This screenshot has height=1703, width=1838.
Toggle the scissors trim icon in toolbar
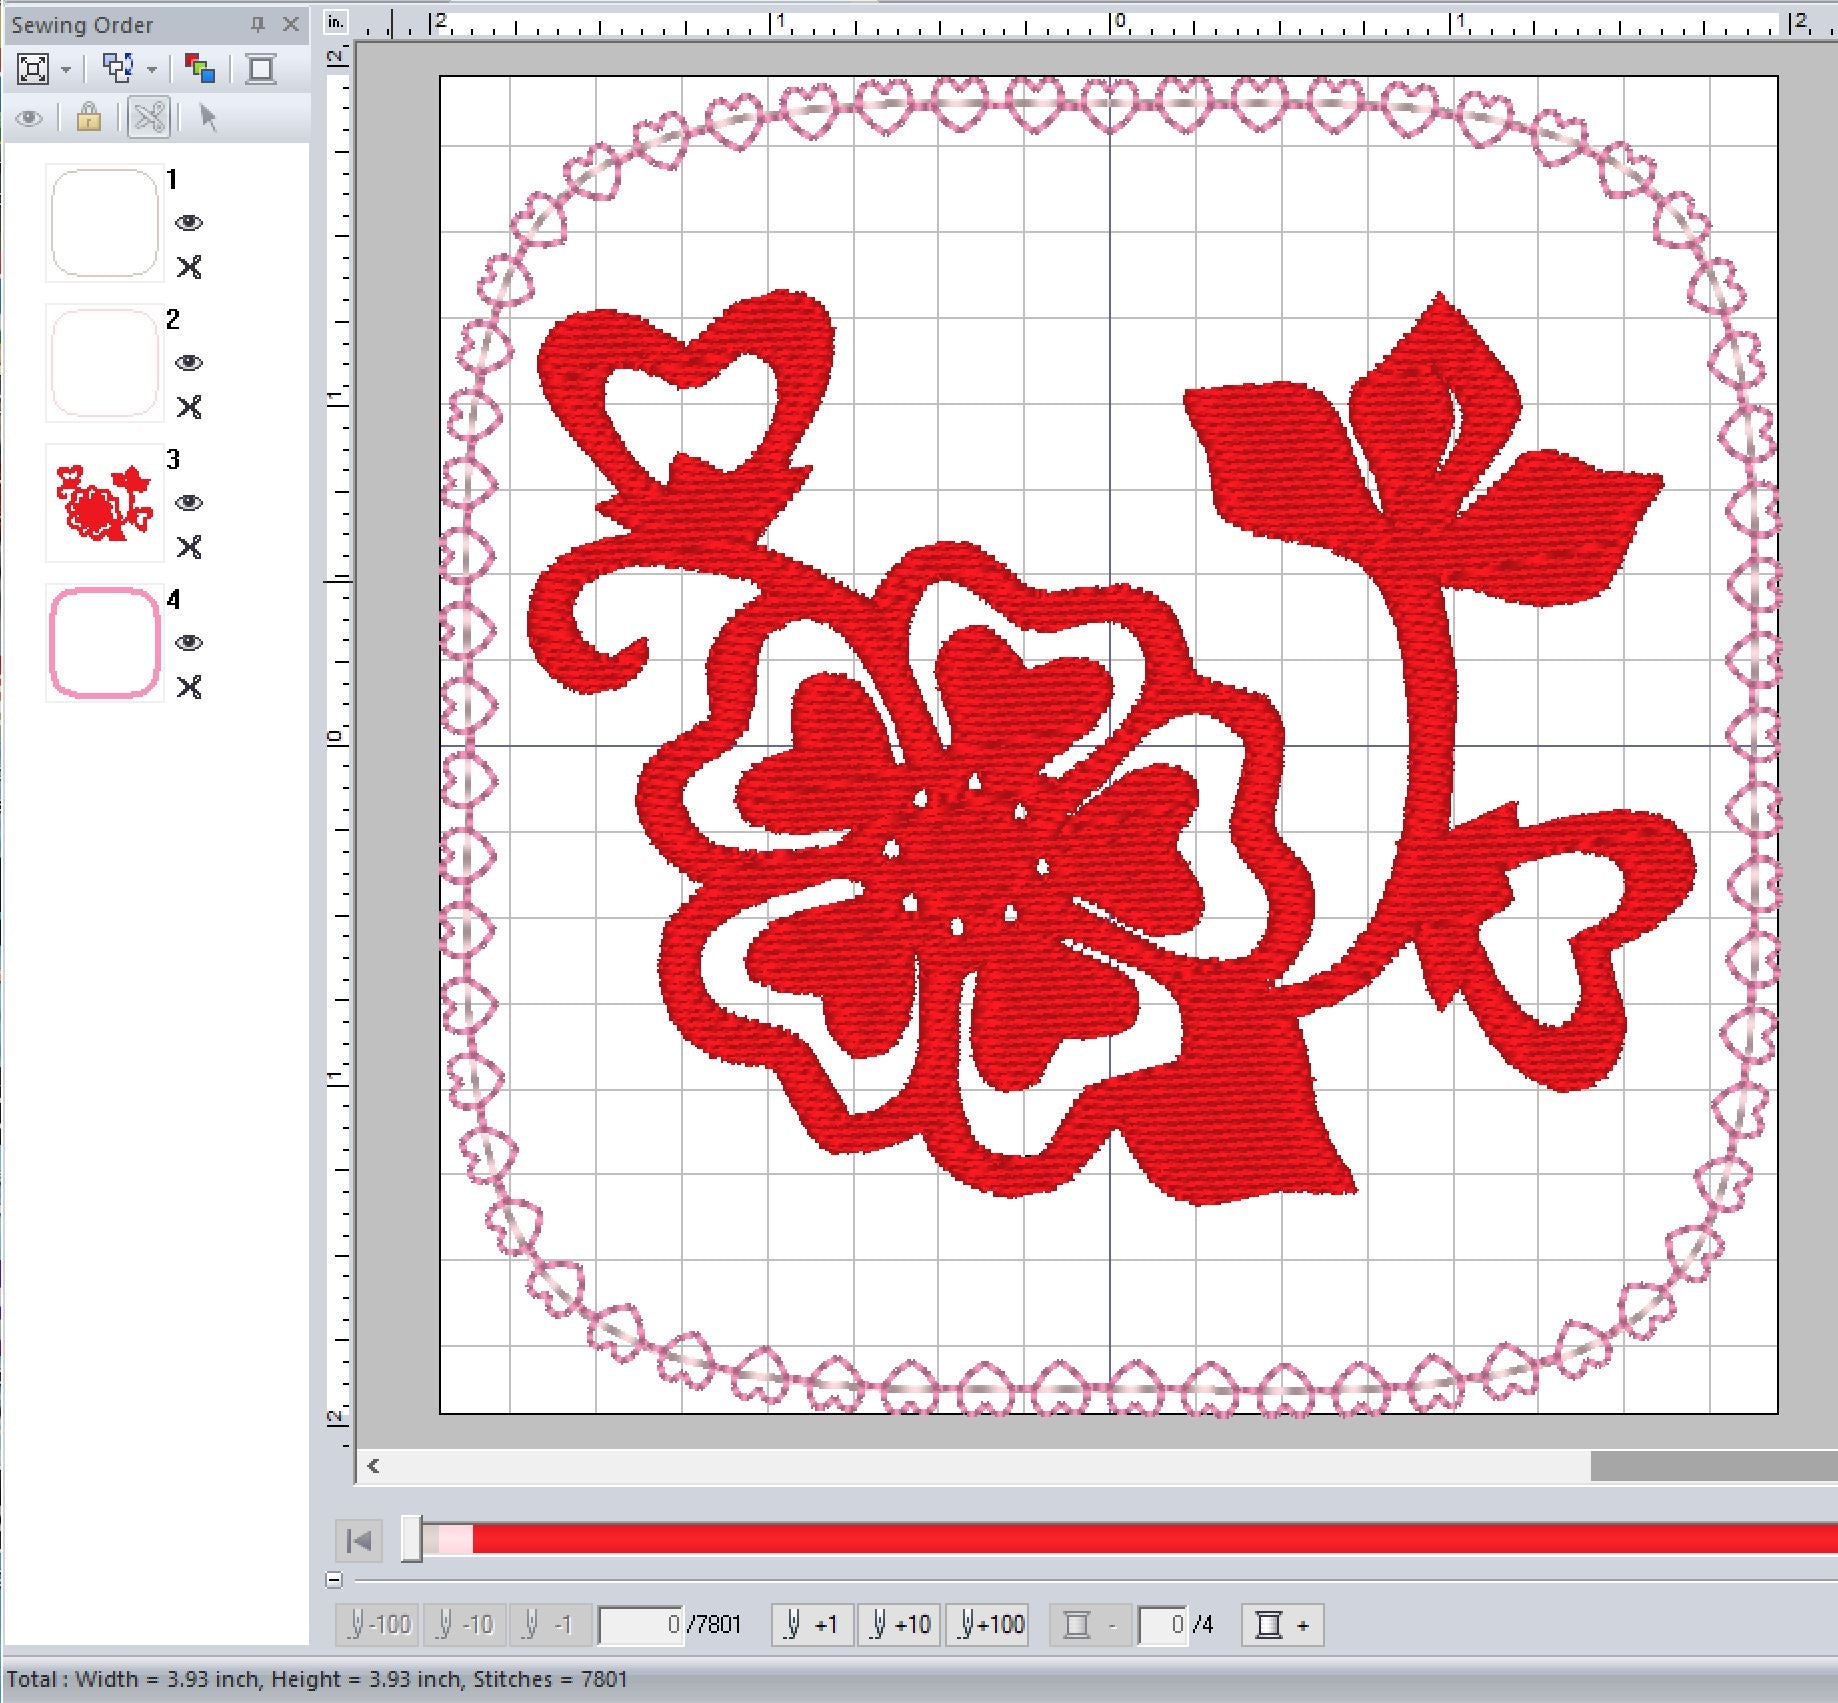[x=149, y=118]
